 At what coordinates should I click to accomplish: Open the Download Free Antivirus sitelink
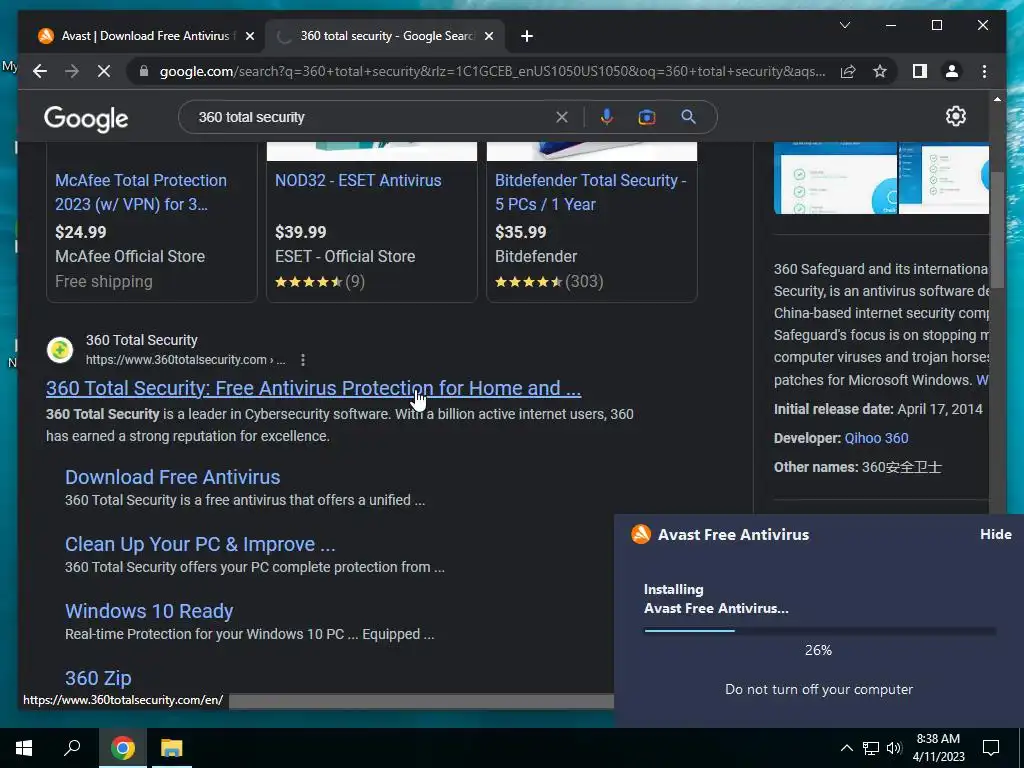click(172, 477)
